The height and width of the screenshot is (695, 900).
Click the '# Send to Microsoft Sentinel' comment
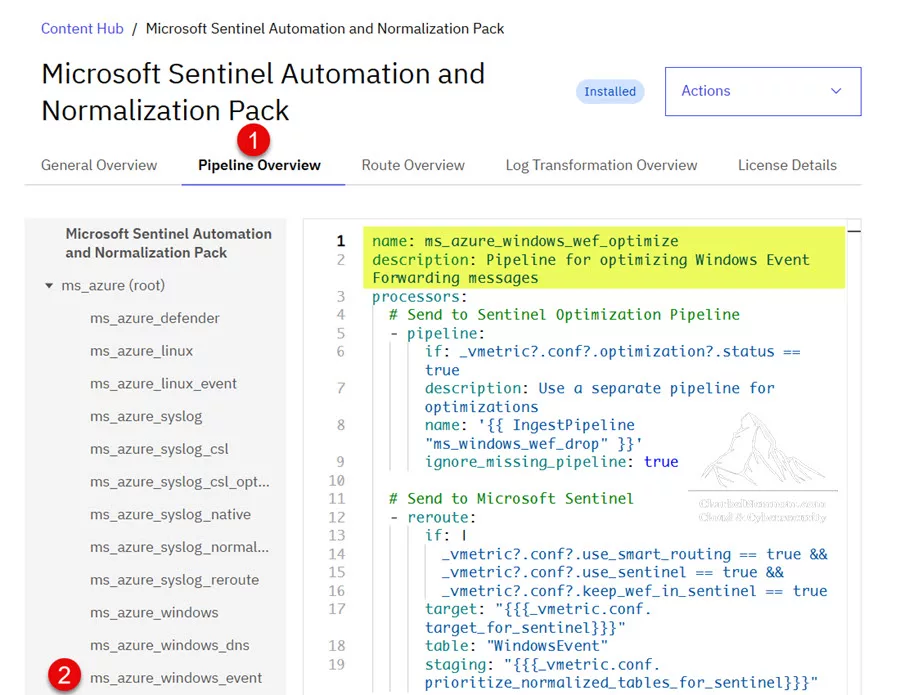click(x=511, y=499)
